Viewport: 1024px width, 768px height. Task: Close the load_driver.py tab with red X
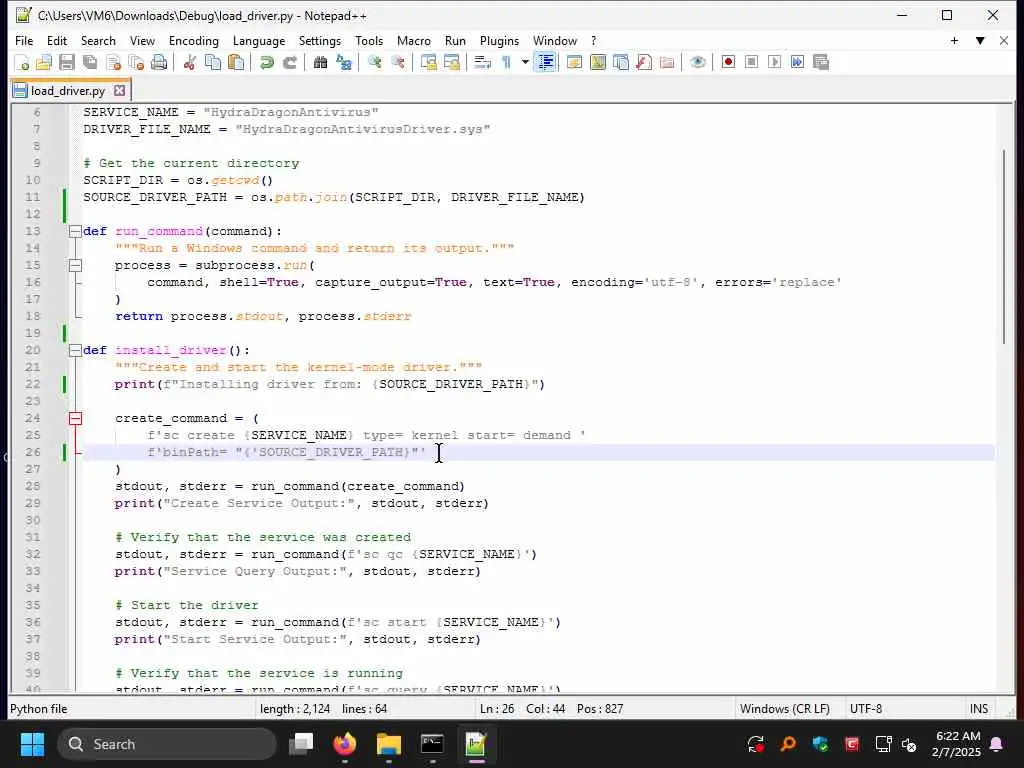pos(120,90)
